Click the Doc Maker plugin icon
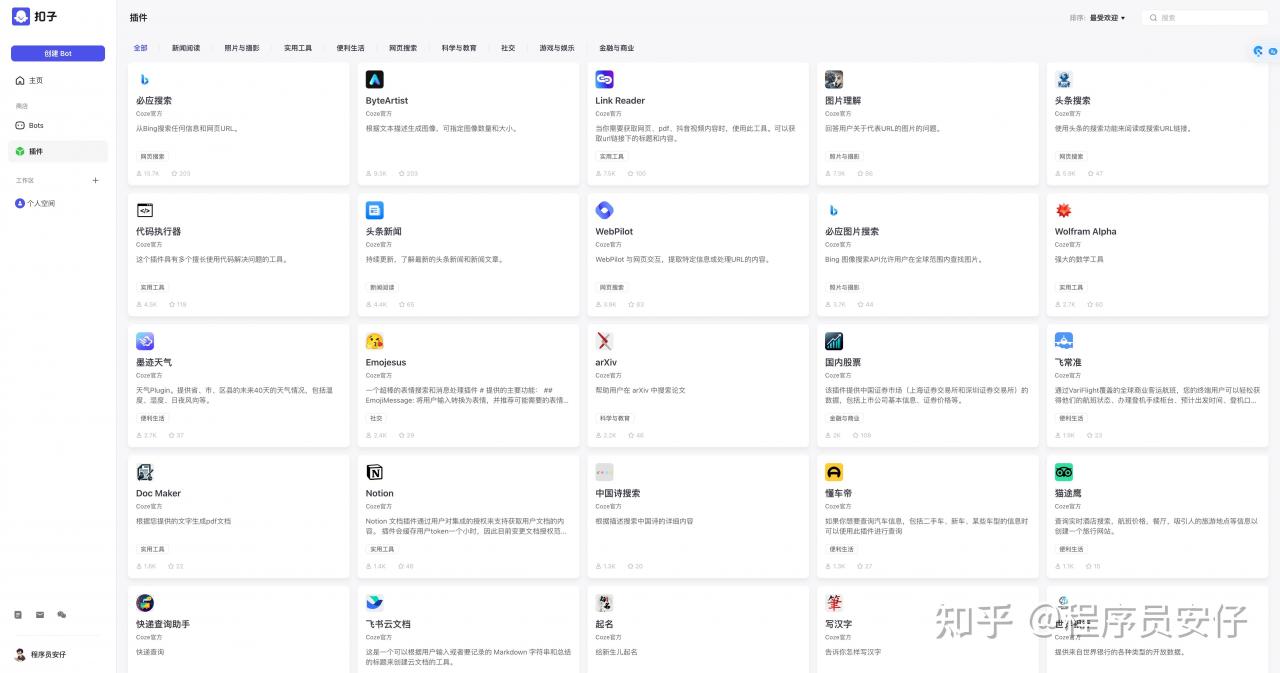Image resolution: width=1280 pixels, height=673 pixels. [145, 472]
